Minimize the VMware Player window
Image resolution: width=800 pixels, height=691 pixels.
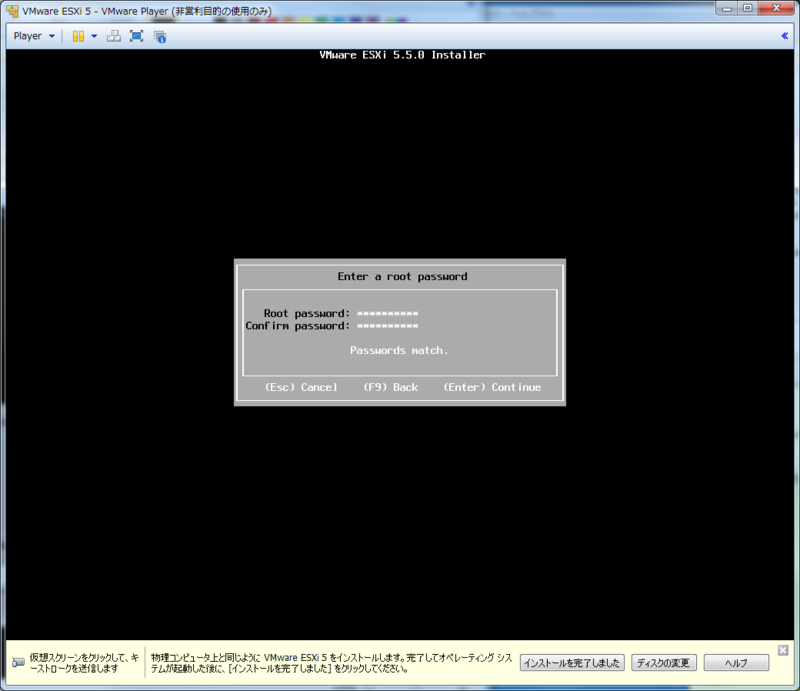coord(727,8)
